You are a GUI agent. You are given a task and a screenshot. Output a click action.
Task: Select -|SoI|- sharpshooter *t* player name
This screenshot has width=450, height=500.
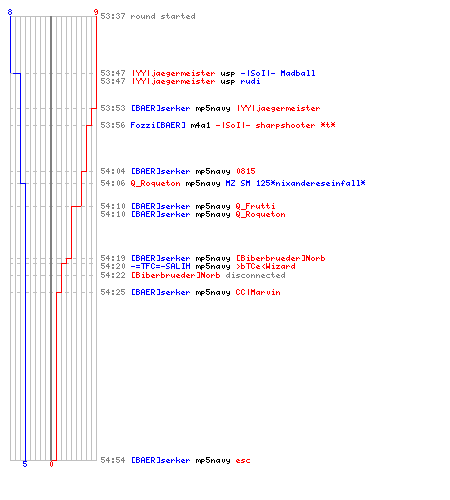275,125
